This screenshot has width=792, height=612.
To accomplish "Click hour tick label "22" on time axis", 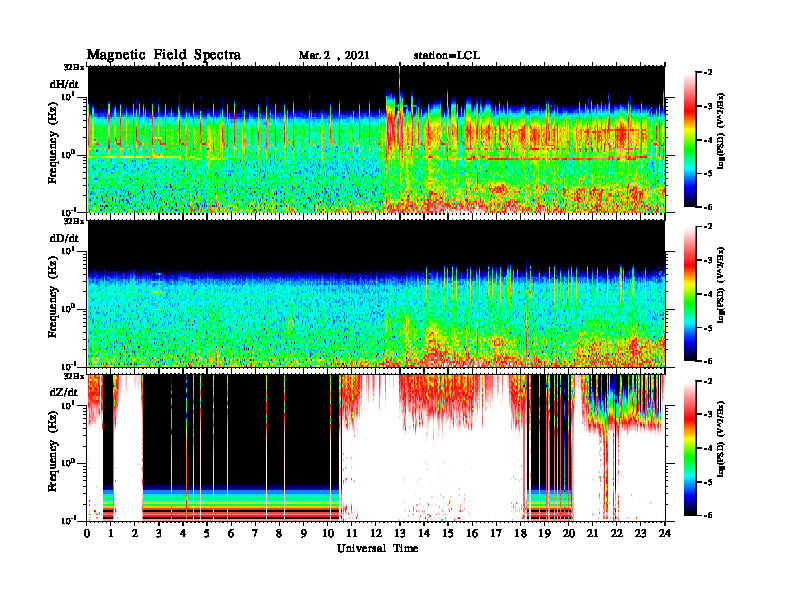I will (616, 533).
